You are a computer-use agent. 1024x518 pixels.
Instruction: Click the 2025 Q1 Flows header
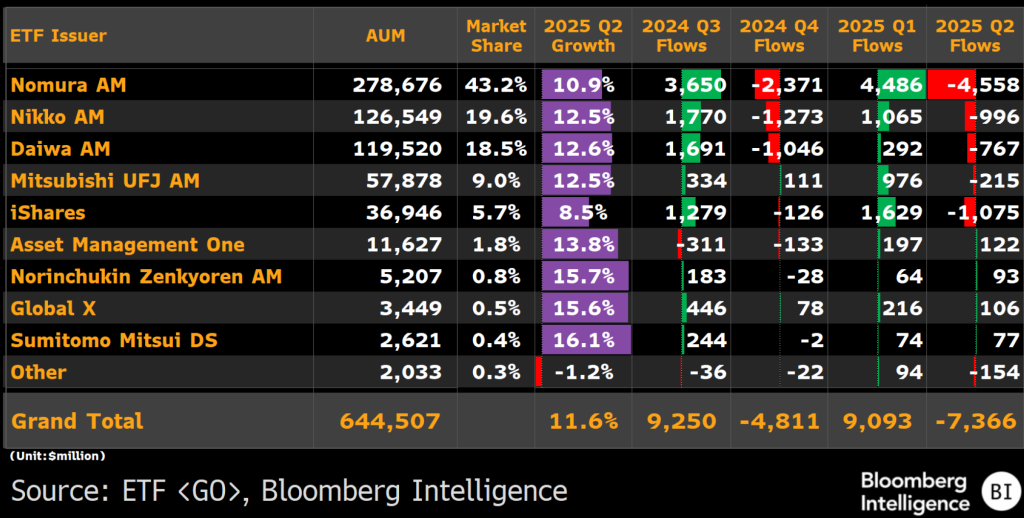point(877,36)
